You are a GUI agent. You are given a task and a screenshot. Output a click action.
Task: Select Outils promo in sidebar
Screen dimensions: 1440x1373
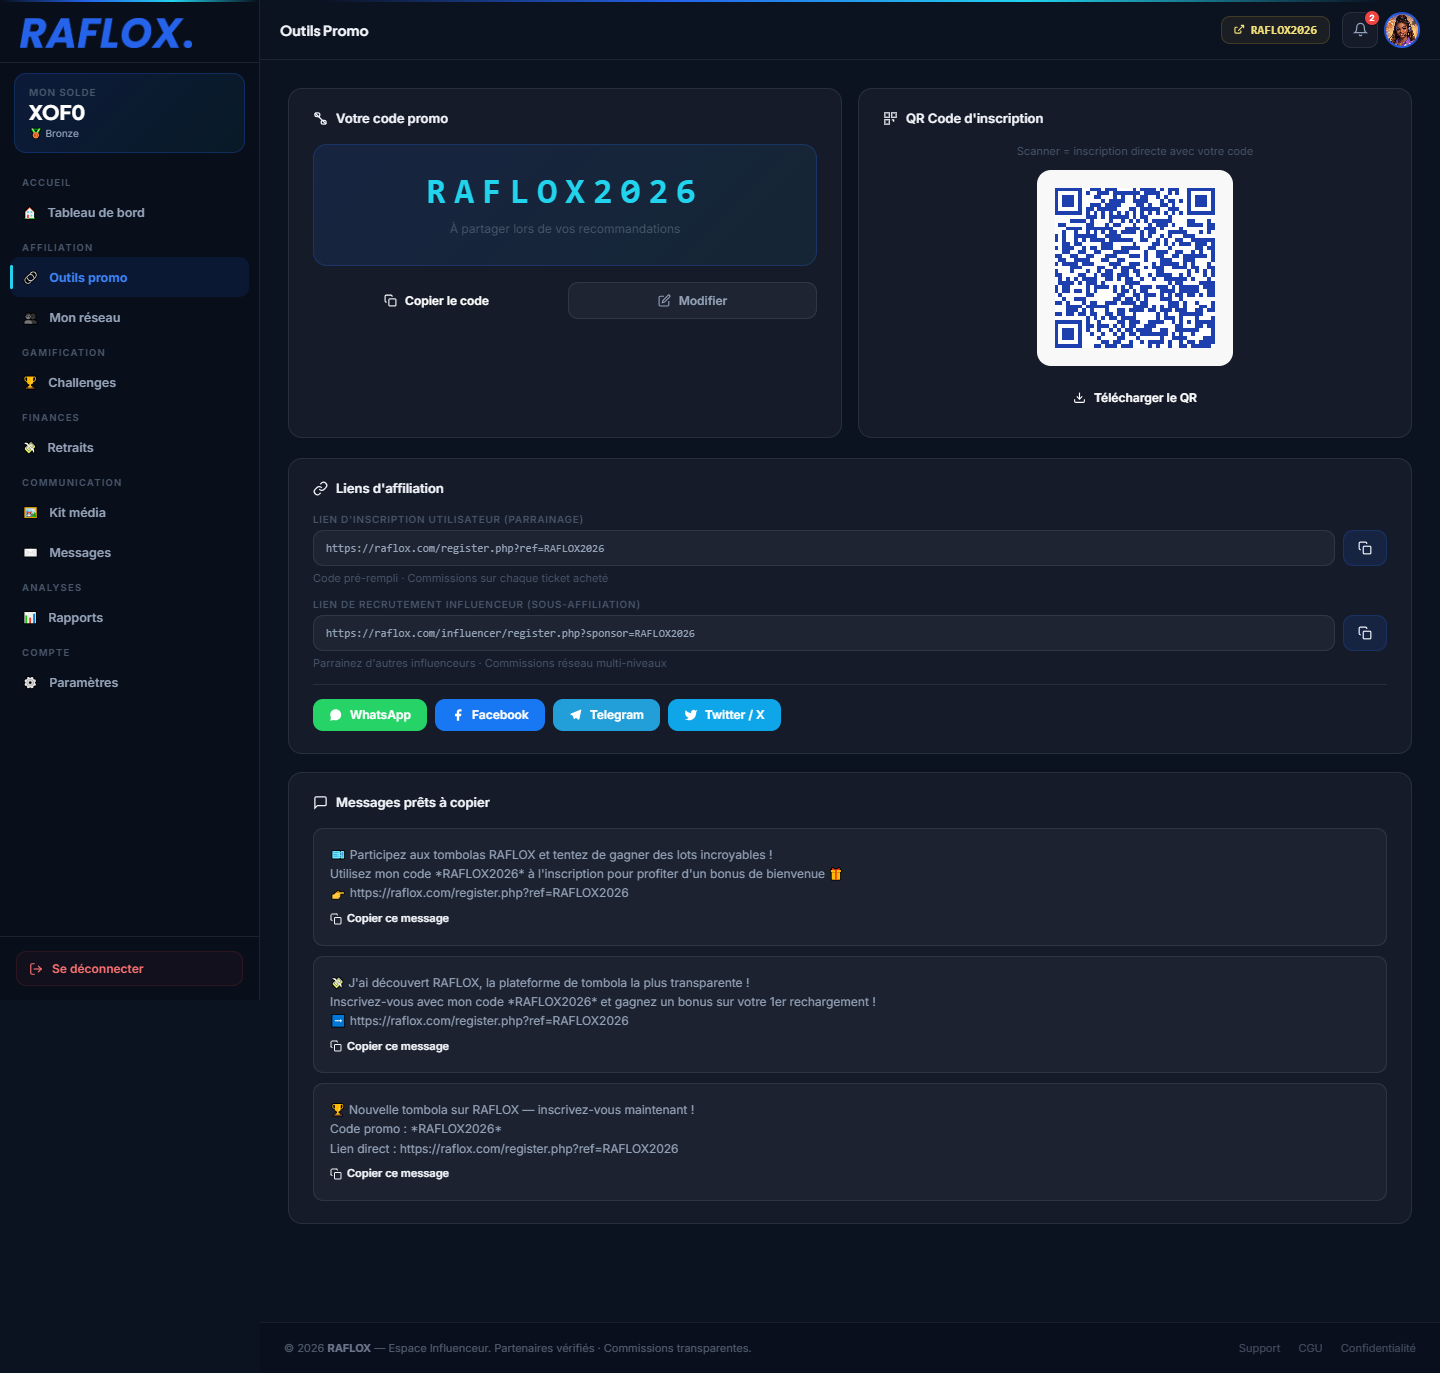[x=129, y=277]
